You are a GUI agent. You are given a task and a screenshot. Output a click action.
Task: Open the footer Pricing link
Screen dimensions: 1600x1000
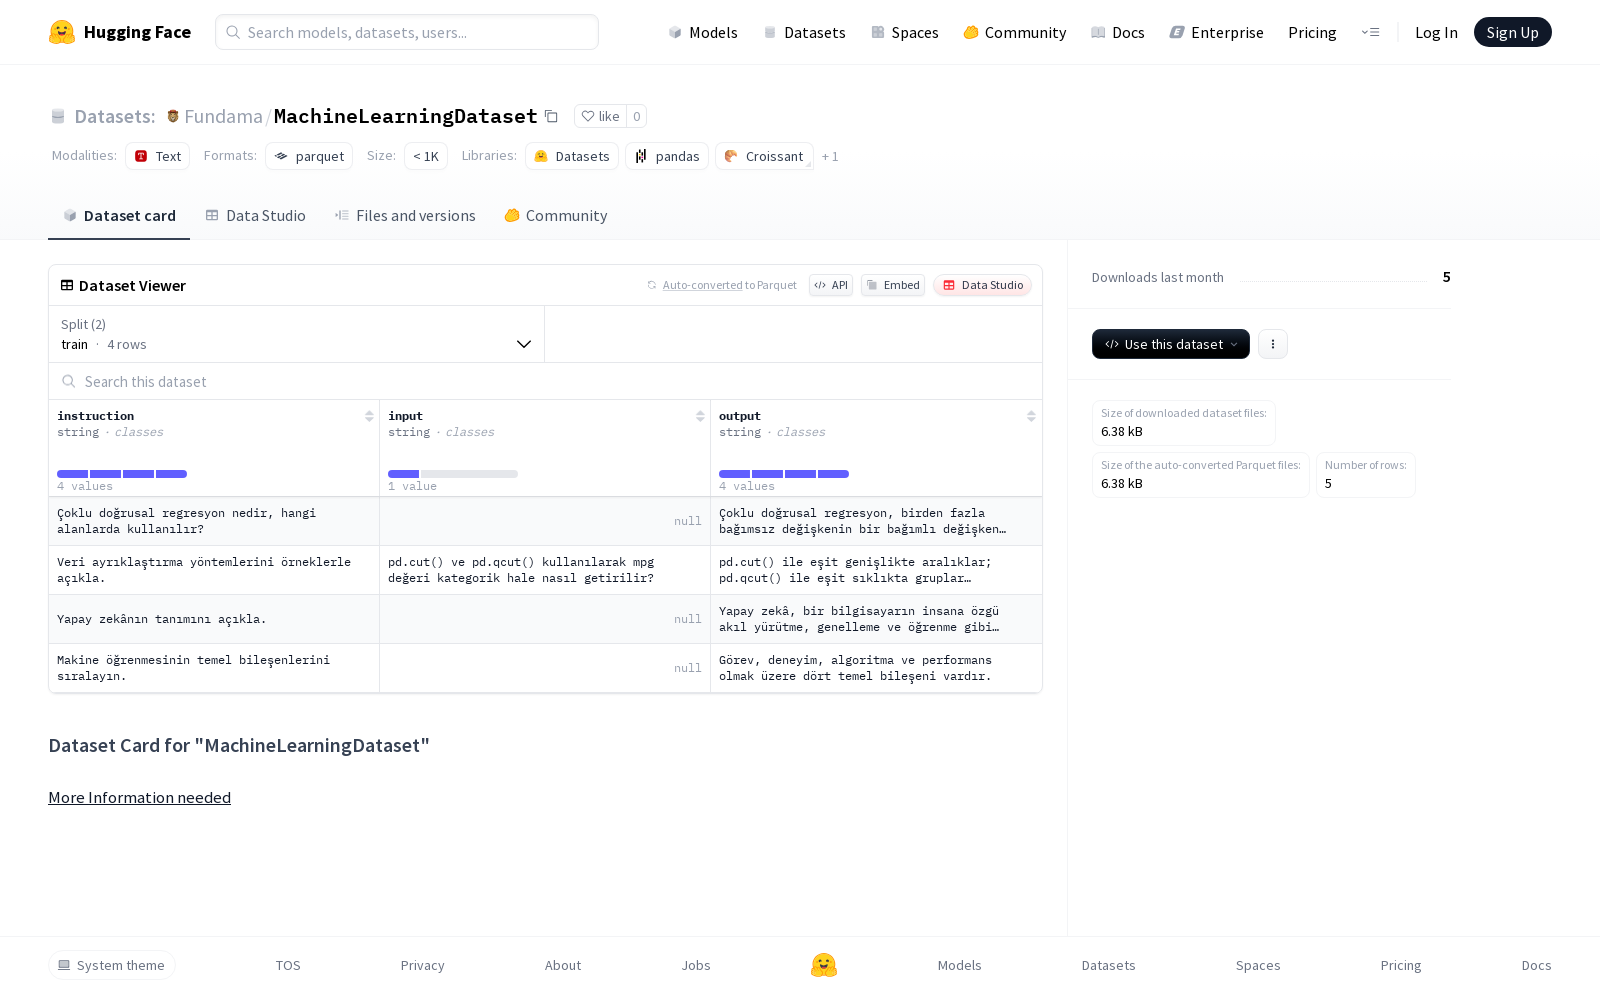coord(1401,965)
